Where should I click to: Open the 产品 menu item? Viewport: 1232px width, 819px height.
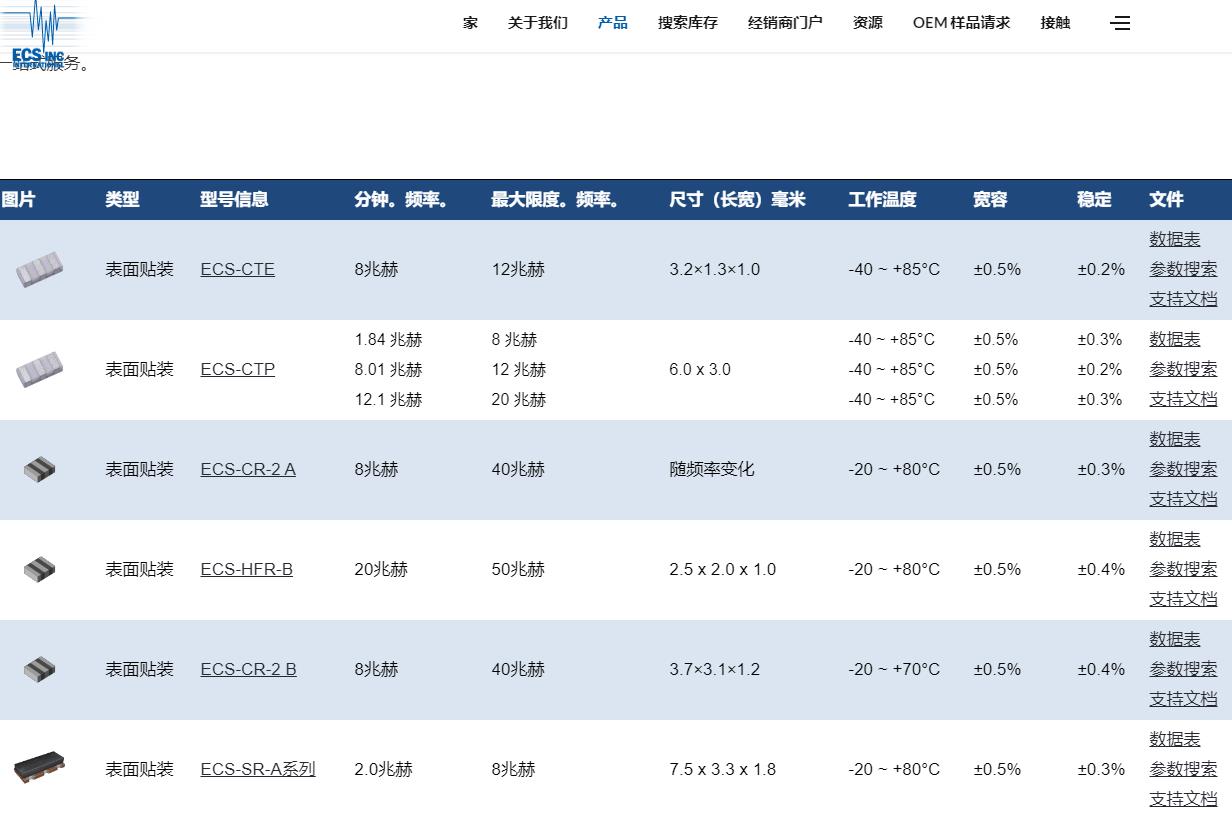pos(612,23)
